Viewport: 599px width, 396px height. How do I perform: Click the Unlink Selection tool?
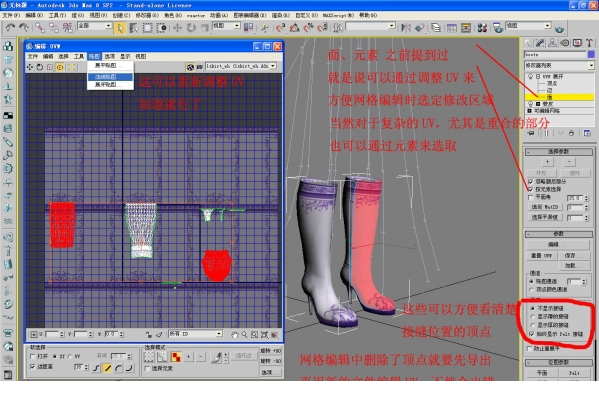coord(54,27)
